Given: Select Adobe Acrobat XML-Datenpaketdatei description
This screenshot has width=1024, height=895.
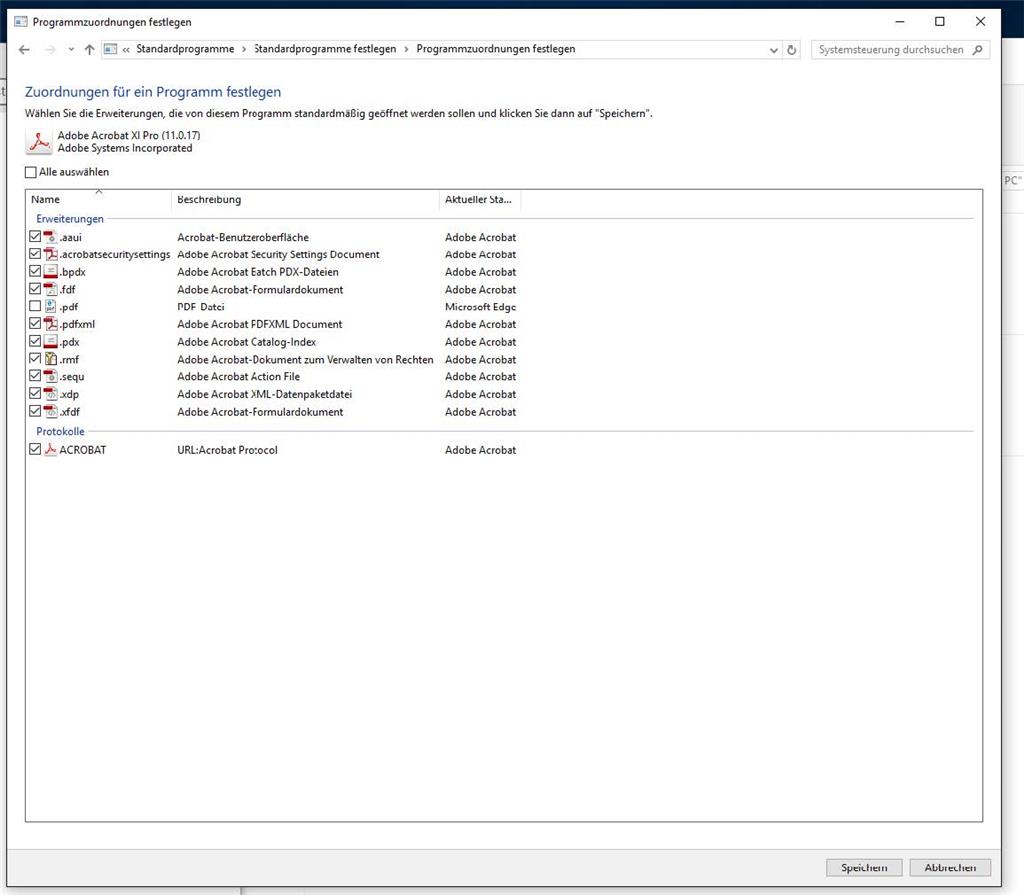Looking at the screenshot, I should [x=264, y=394].
